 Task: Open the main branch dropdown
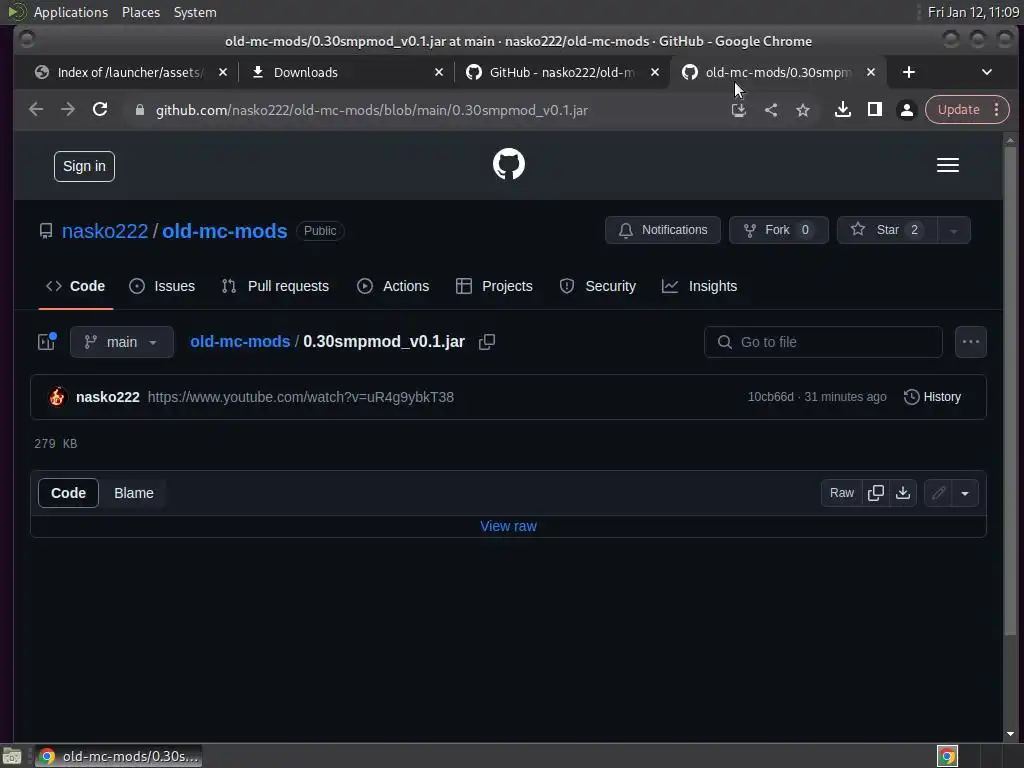point(122,342)
